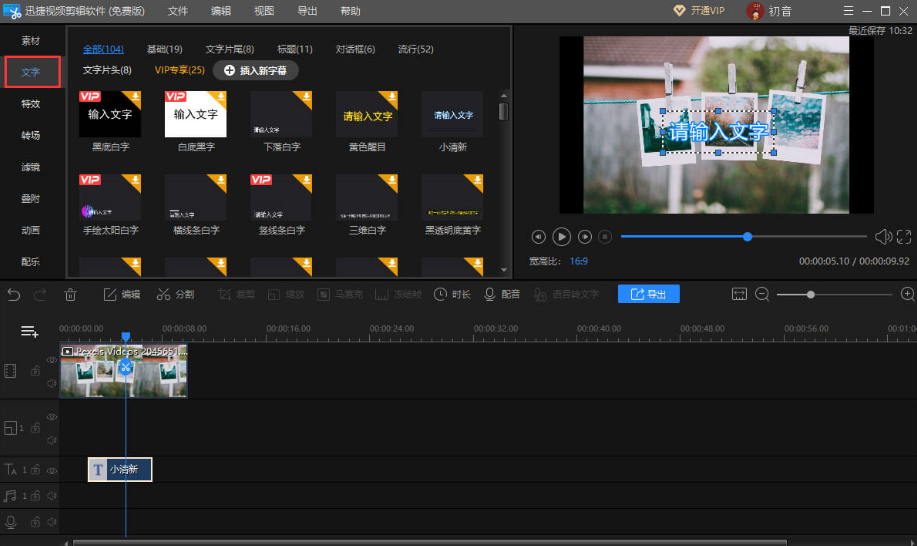Image resolution: width=917 pixels, height=546 pixels.
Task: Toggle eye visibility of the video track
Action: (x=52, y=361)
